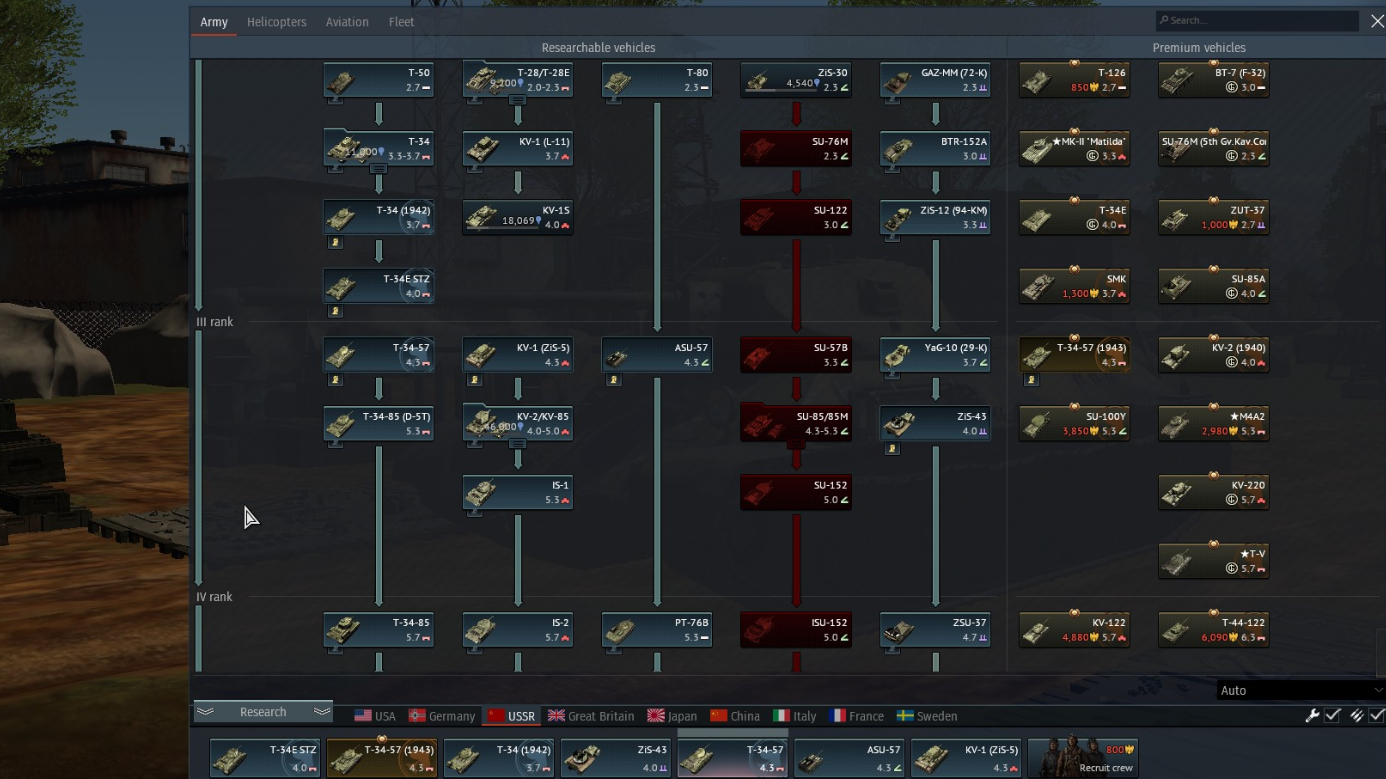This screenshot has height=779, width=1386.
Task: Select premium SU-100Y vehicle
Action: click(1074, 424)
